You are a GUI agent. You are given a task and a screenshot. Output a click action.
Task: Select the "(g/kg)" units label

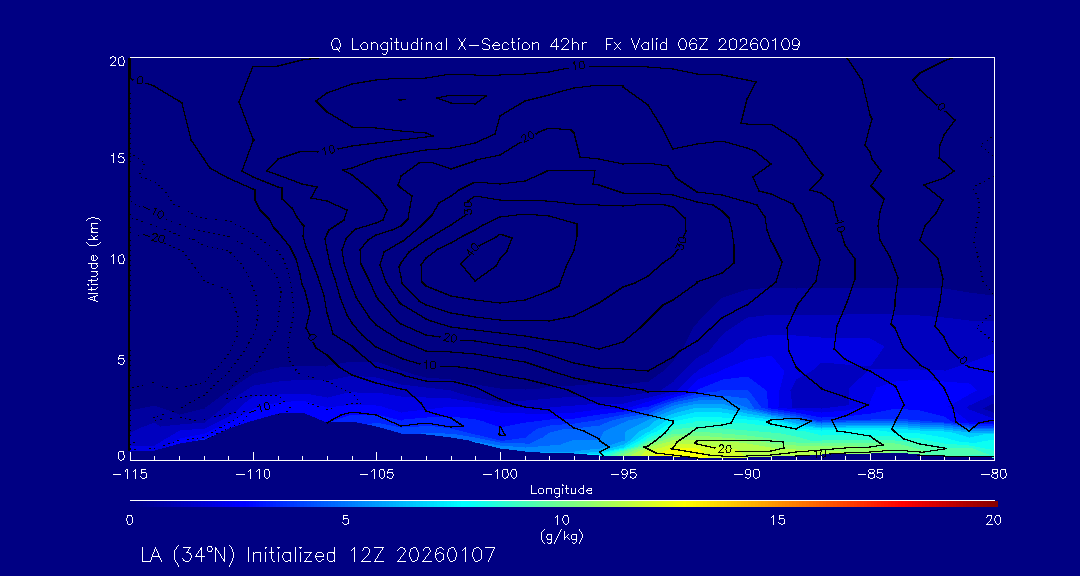[561, 537]
